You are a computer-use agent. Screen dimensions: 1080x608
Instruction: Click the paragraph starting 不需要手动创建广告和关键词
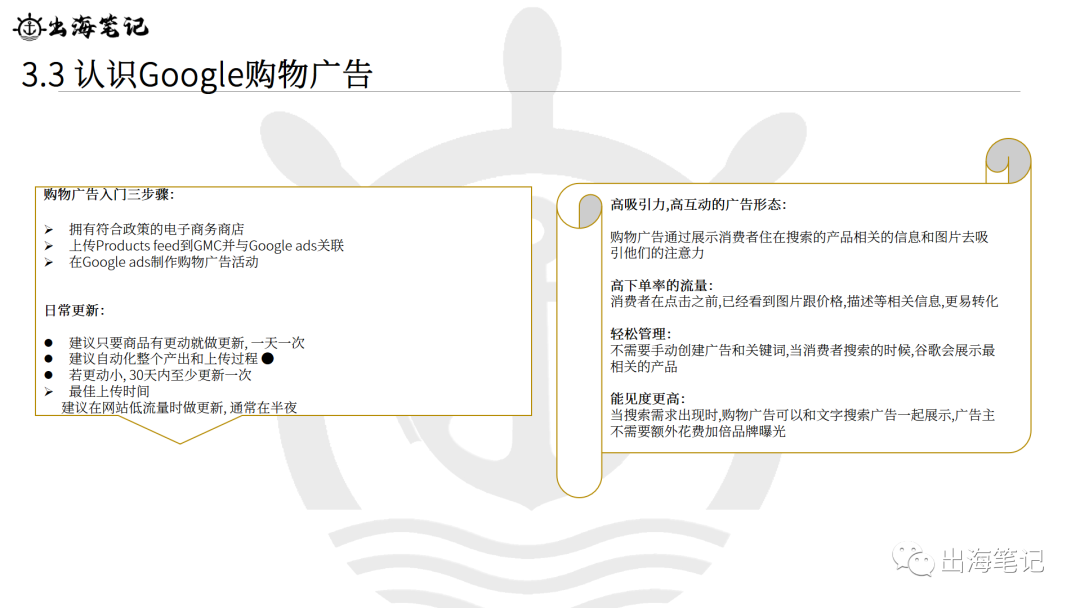[802, 358]
